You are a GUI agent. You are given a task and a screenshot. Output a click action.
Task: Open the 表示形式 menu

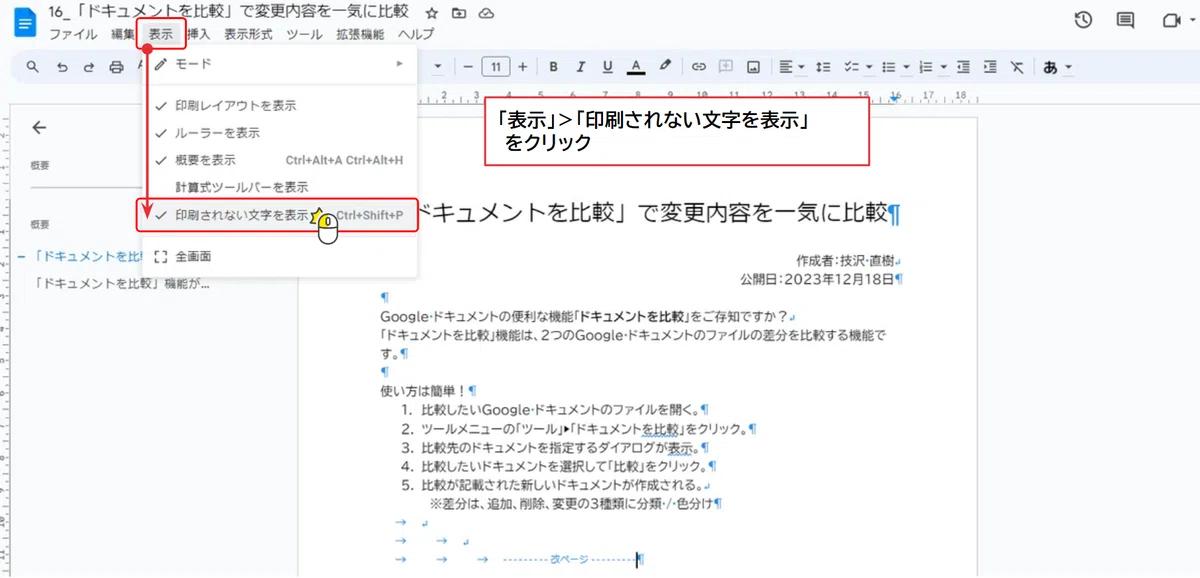tap(249, 34)
